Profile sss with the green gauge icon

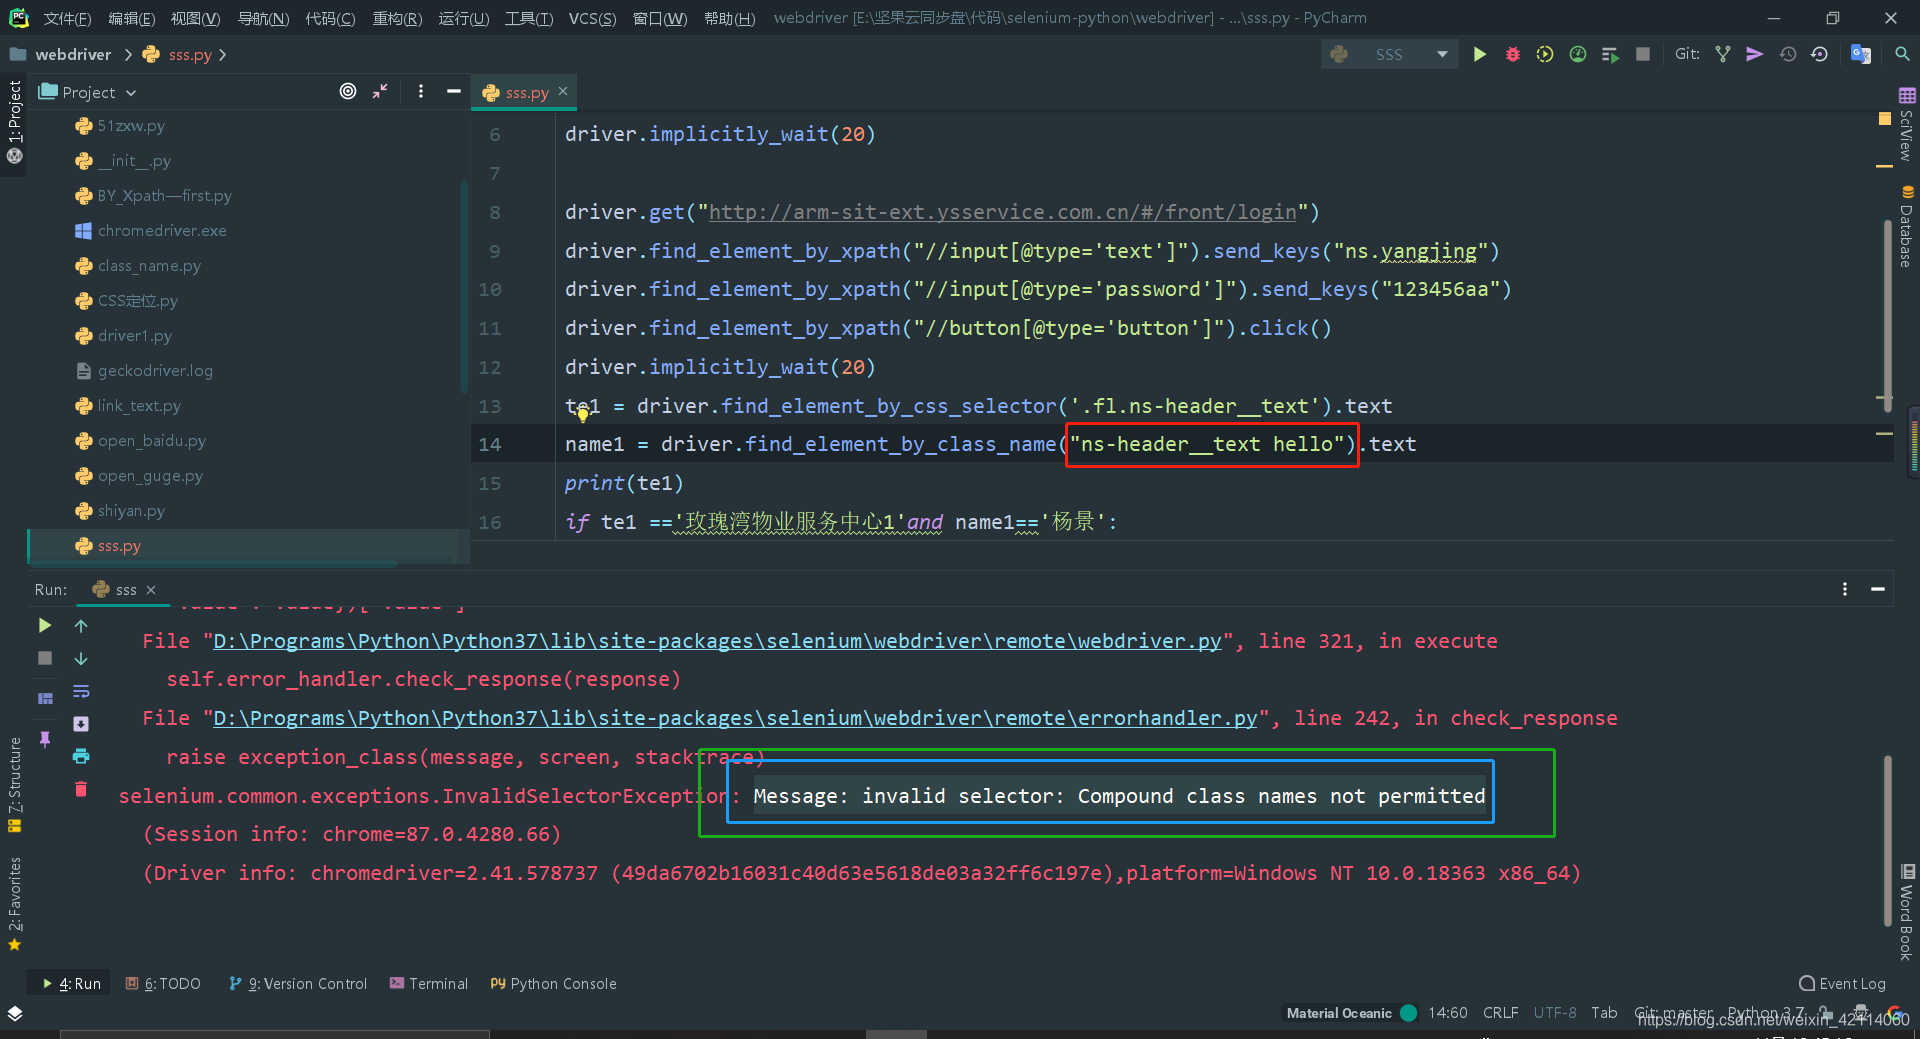[x=1578, y=54]
